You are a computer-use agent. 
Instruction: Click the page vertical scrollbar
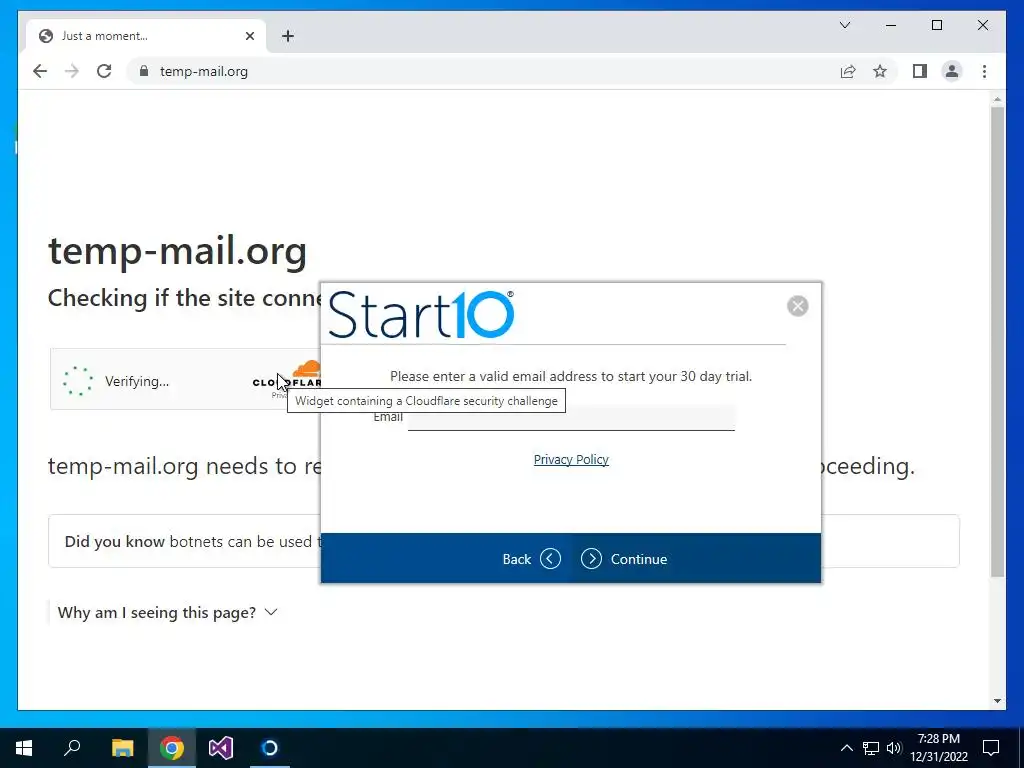[x=997, y=342]
